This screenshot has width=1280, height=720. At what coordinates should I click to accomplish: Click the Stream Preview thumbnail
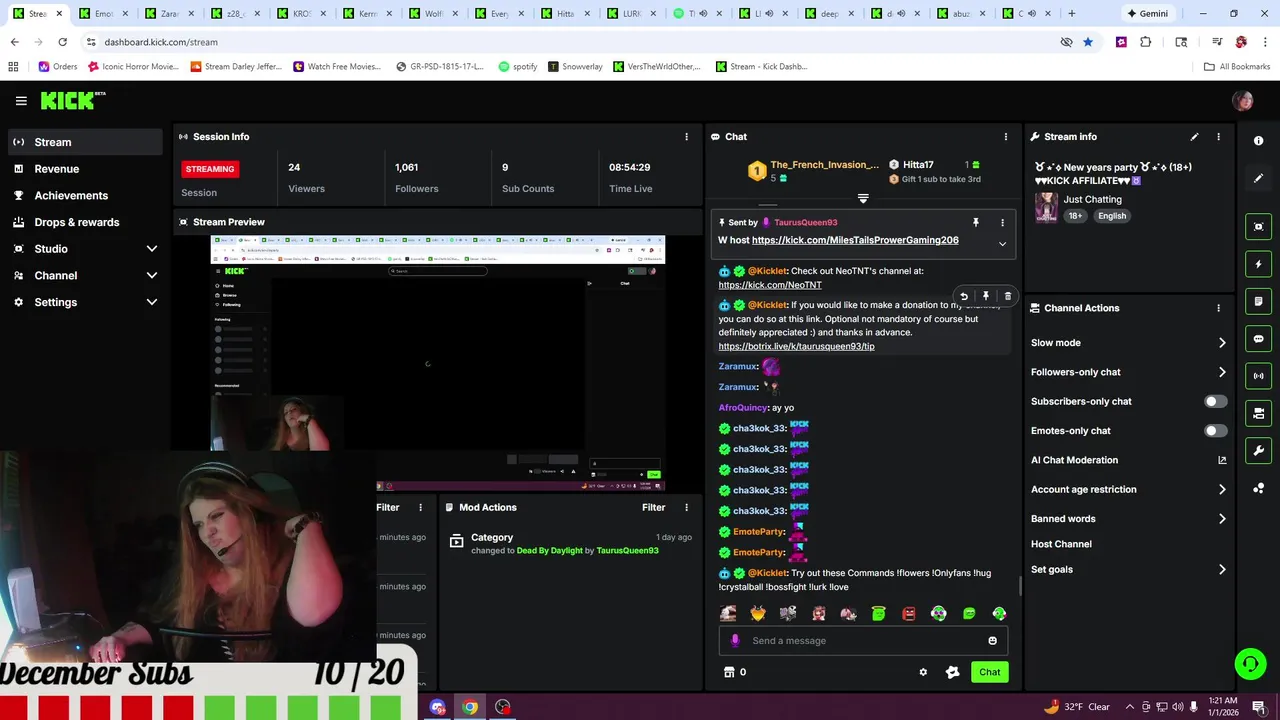437,364
